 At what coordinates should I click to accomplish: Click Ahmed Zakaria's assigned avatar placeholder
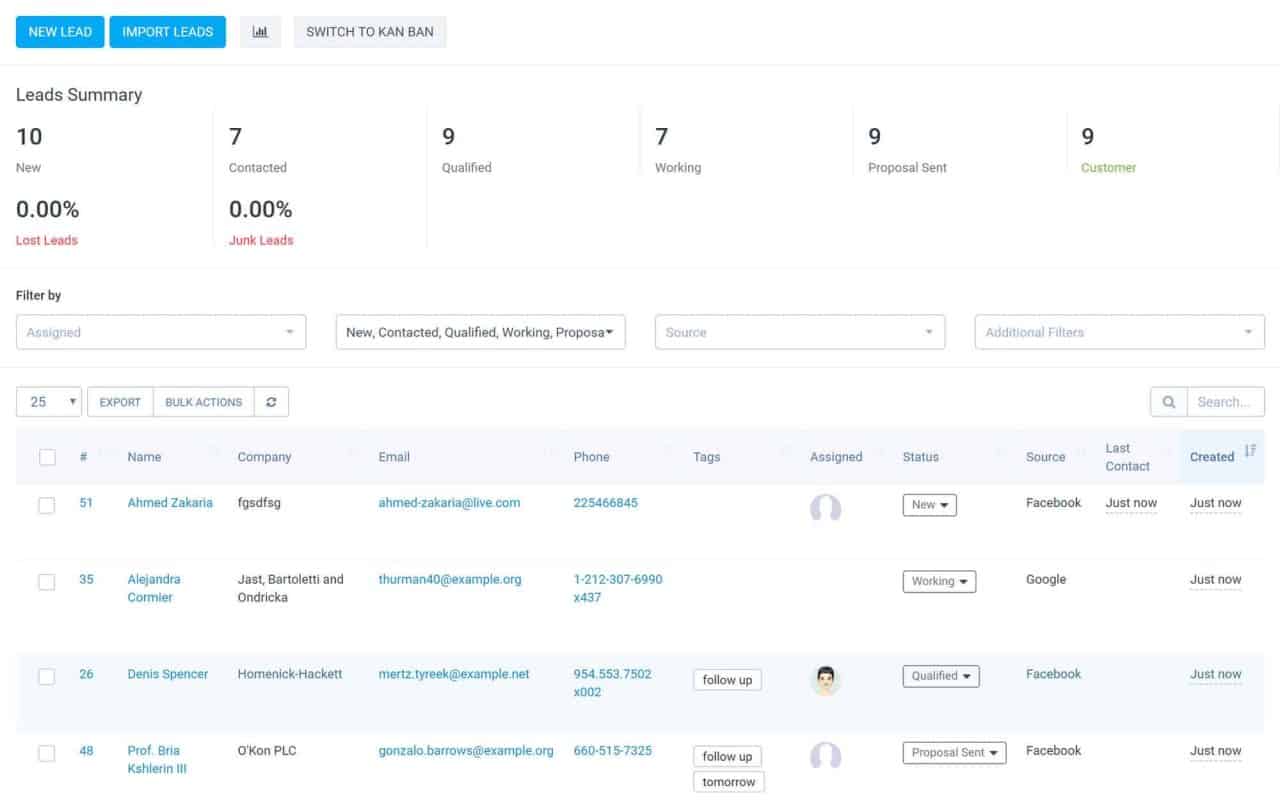[x=825, y=507]
